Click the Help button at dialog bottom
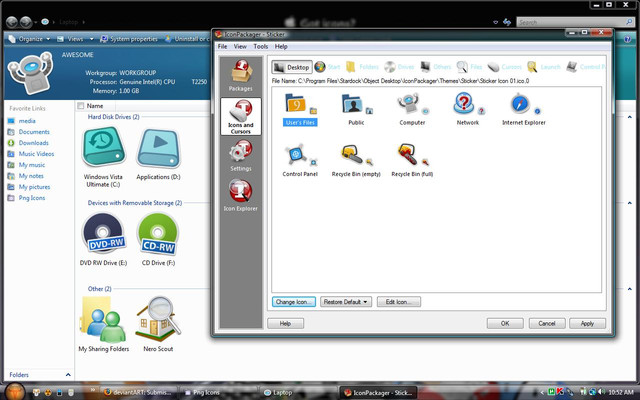The image size is (640, 400). click(x=285, y=323)
